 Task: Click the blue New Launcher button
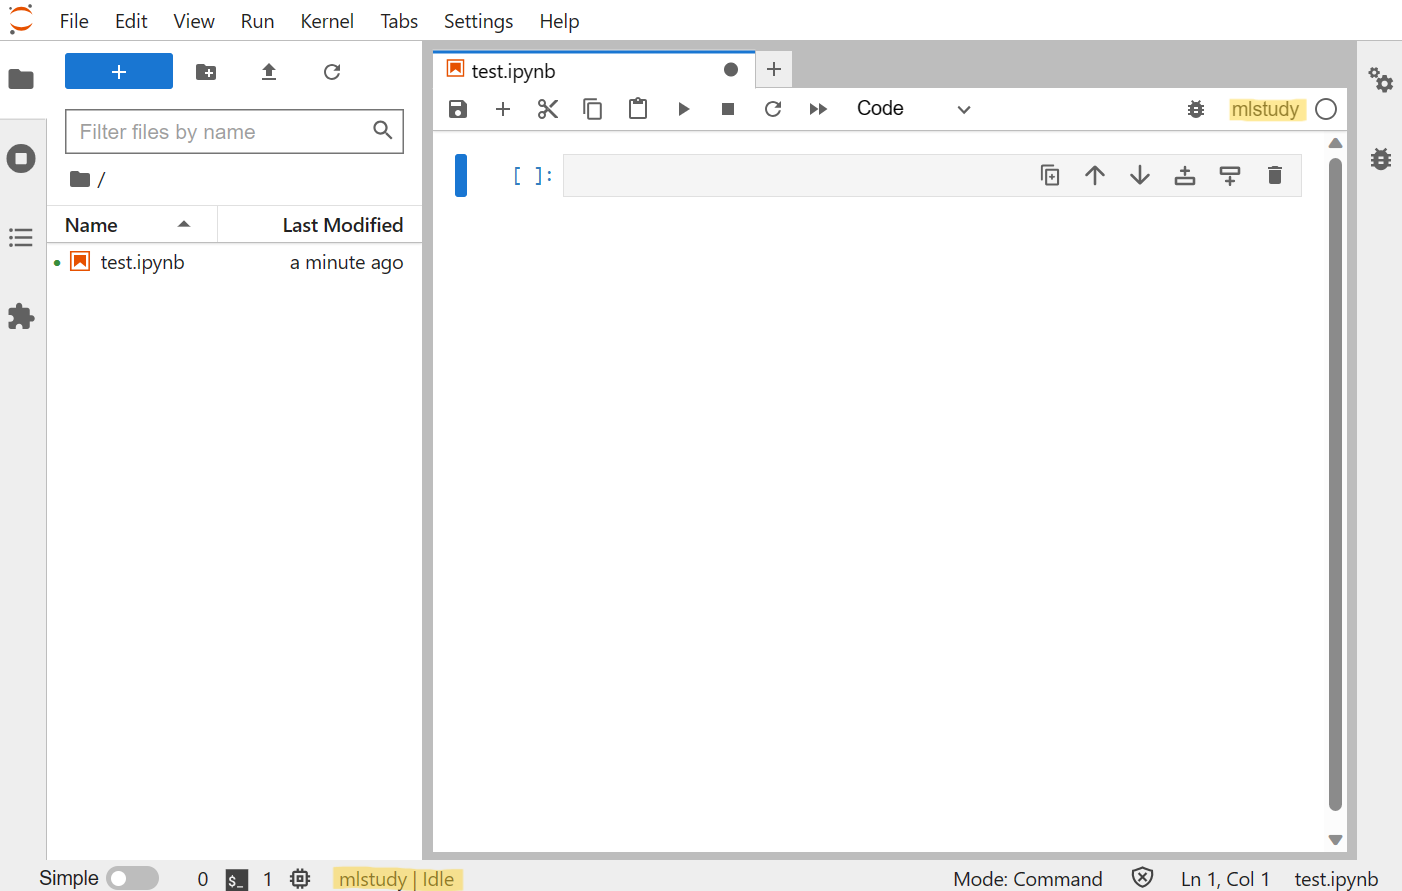point(119,71)
